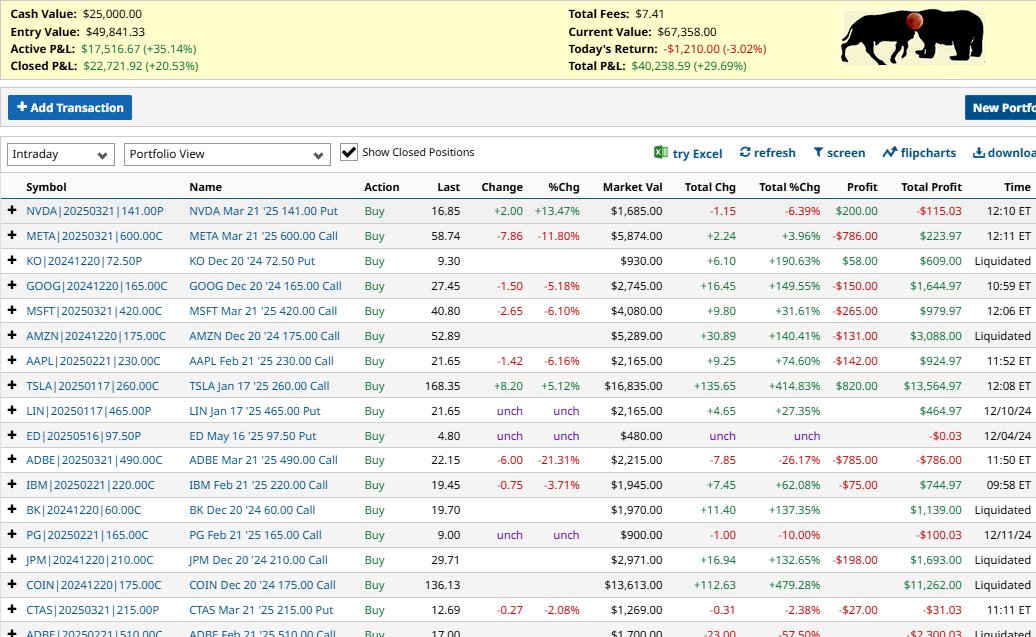Viewport: 1036px width, 637px height.
Task: Open MSFT Mar 21 '25 420.00 Call name link
Action: tap(263, 311)
